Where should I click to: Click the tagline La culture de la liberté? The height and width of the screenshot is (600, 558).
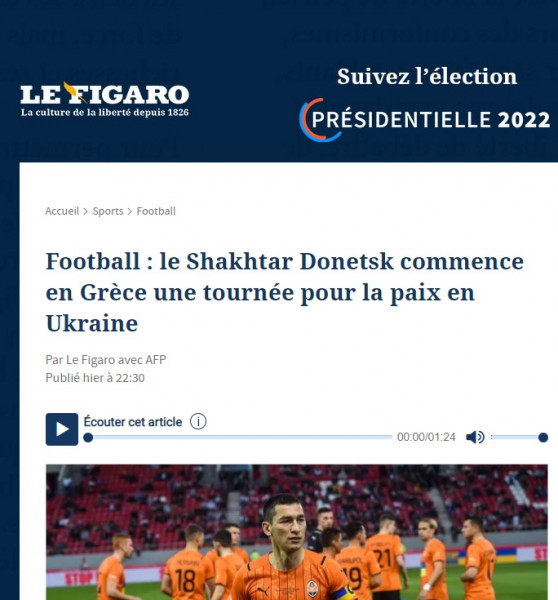point(104,112)
